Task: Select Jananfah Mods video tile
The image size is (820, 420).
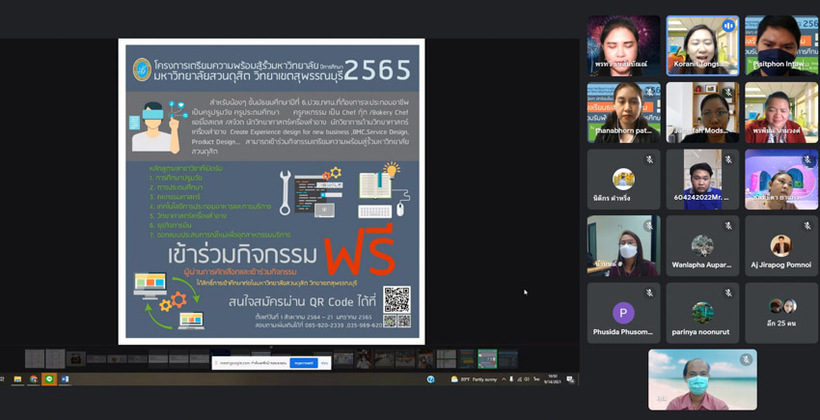Action: point(702,112)
